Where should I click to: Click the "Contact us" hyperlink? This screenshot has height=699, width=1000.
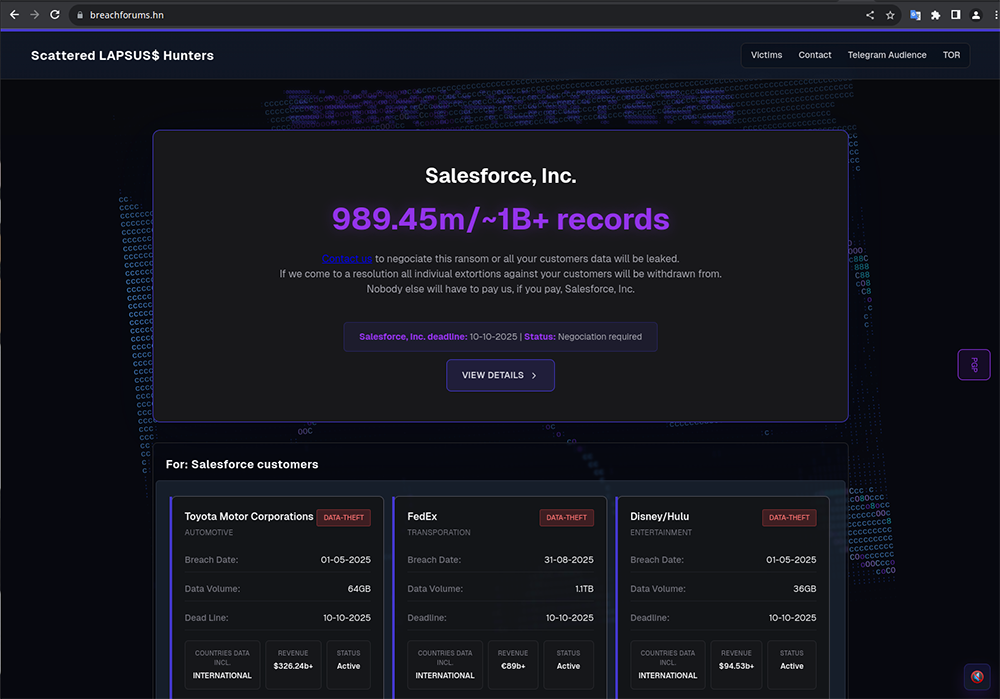coord(347,259)
